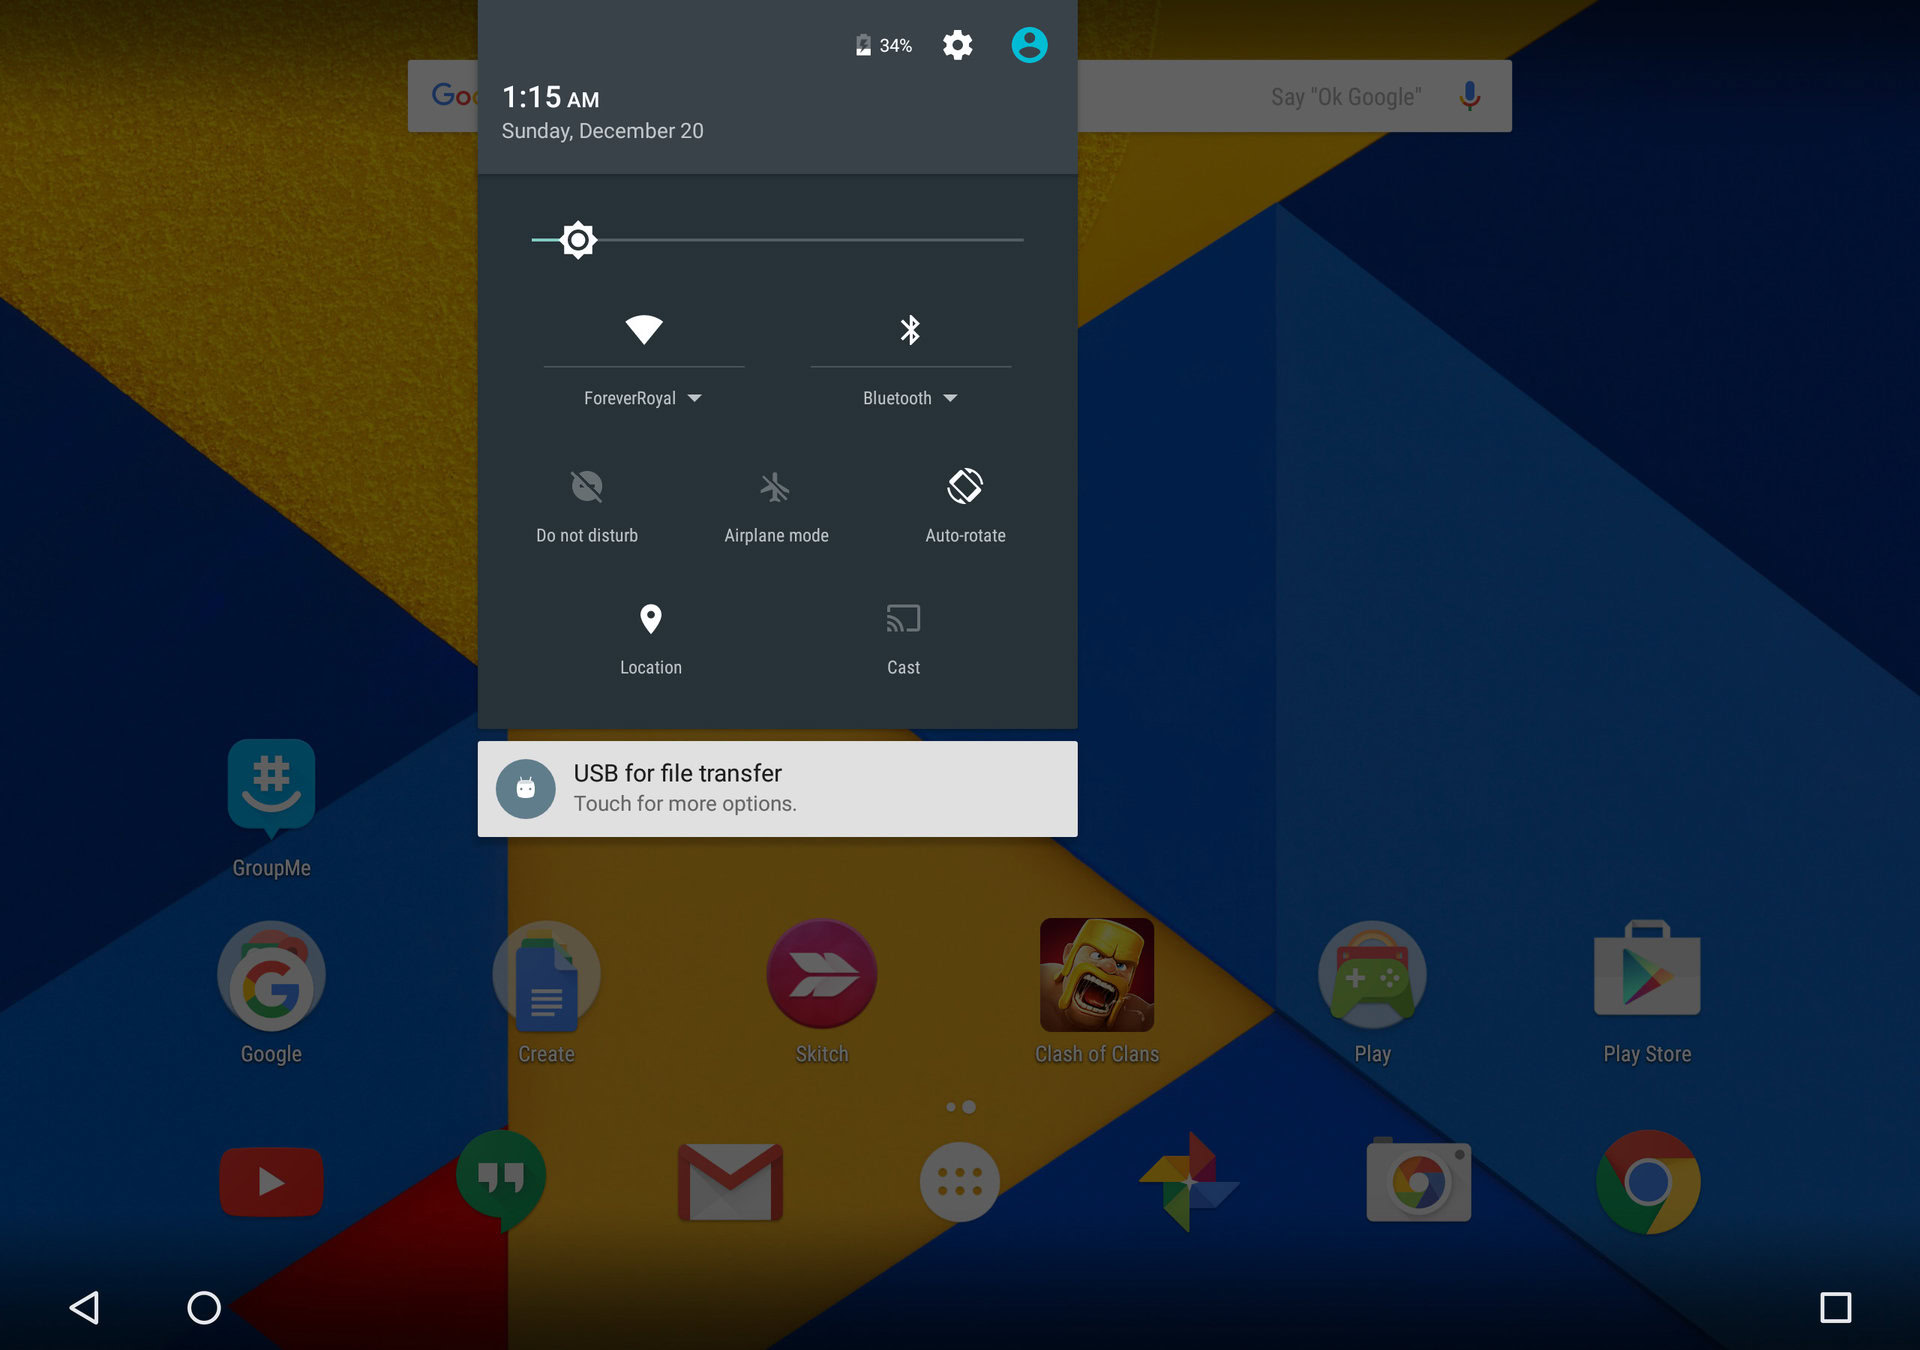Toggle the Bluetooth icon on or off
Image resolution: width=1920 pixels, height=1350 pixels.
[x=910, y=329]
